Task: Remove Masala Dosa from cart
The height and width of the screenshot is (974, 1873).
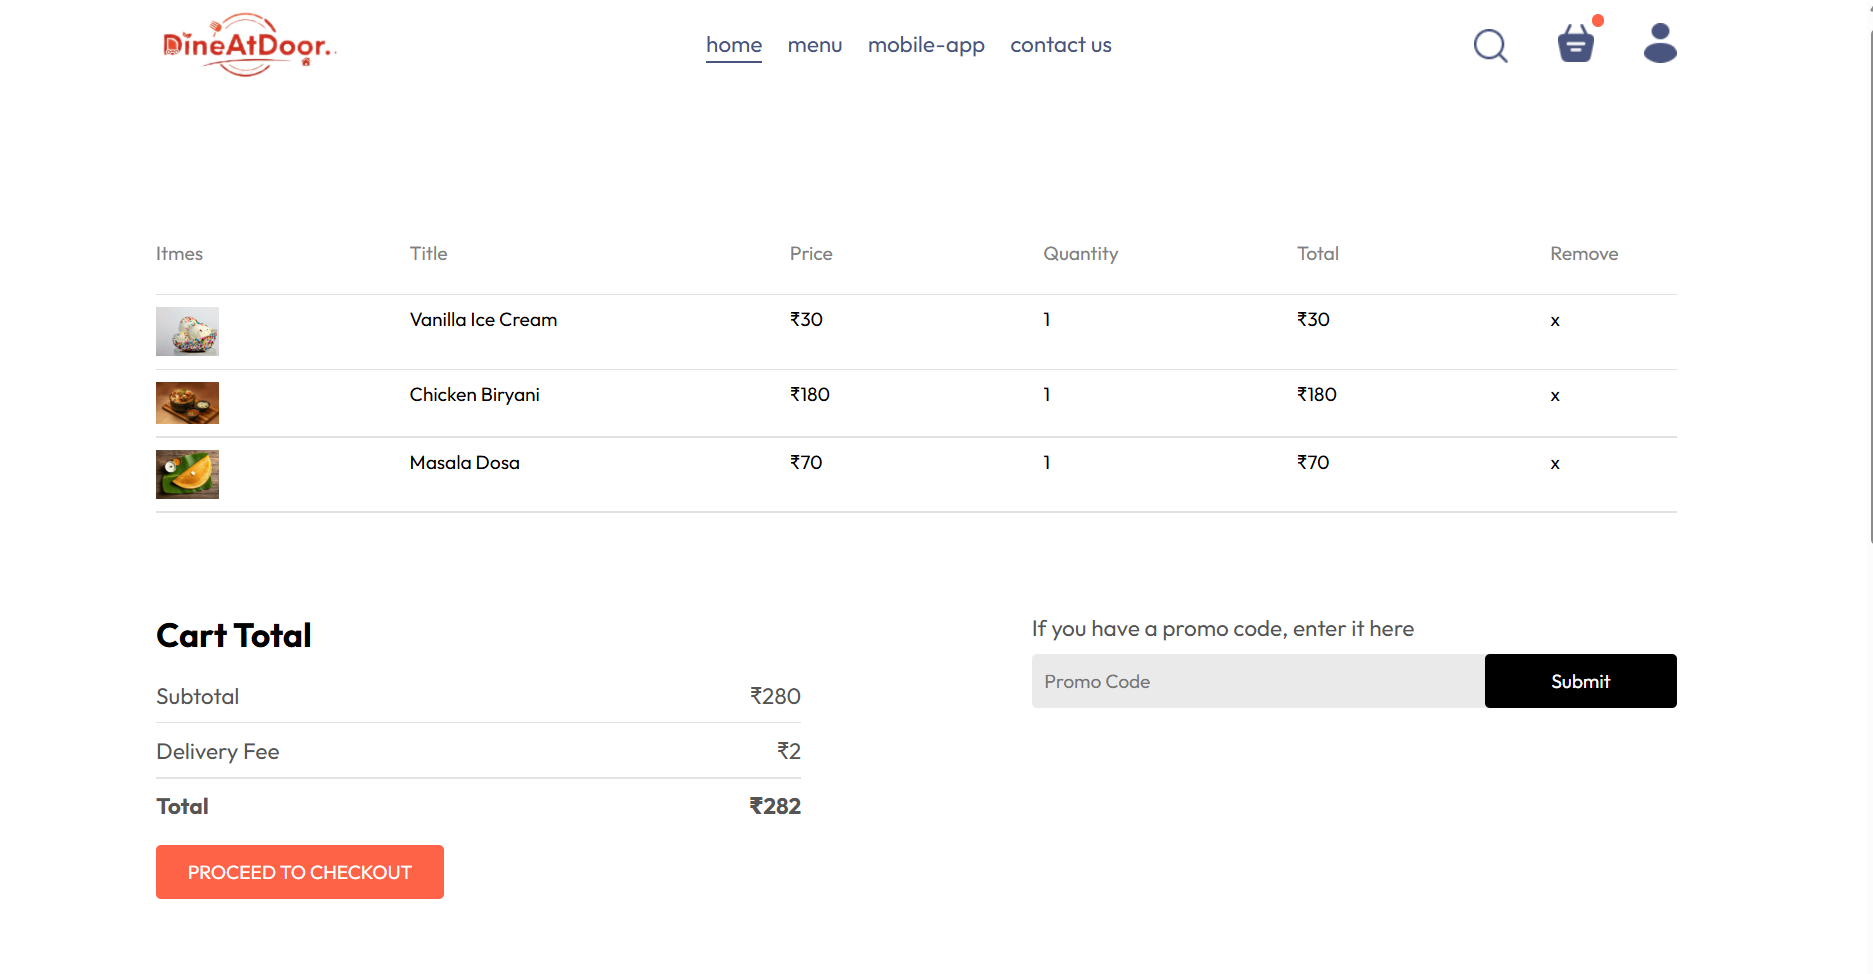Action: point(1554,464)
